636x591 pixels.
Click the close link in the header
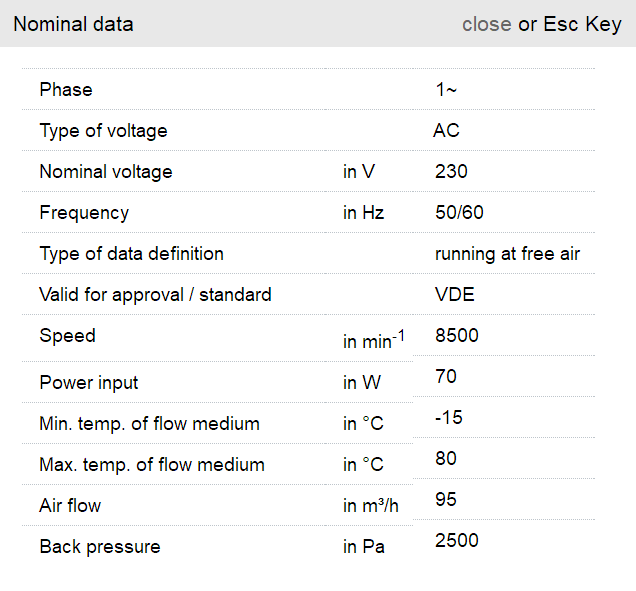click(486, 24)
